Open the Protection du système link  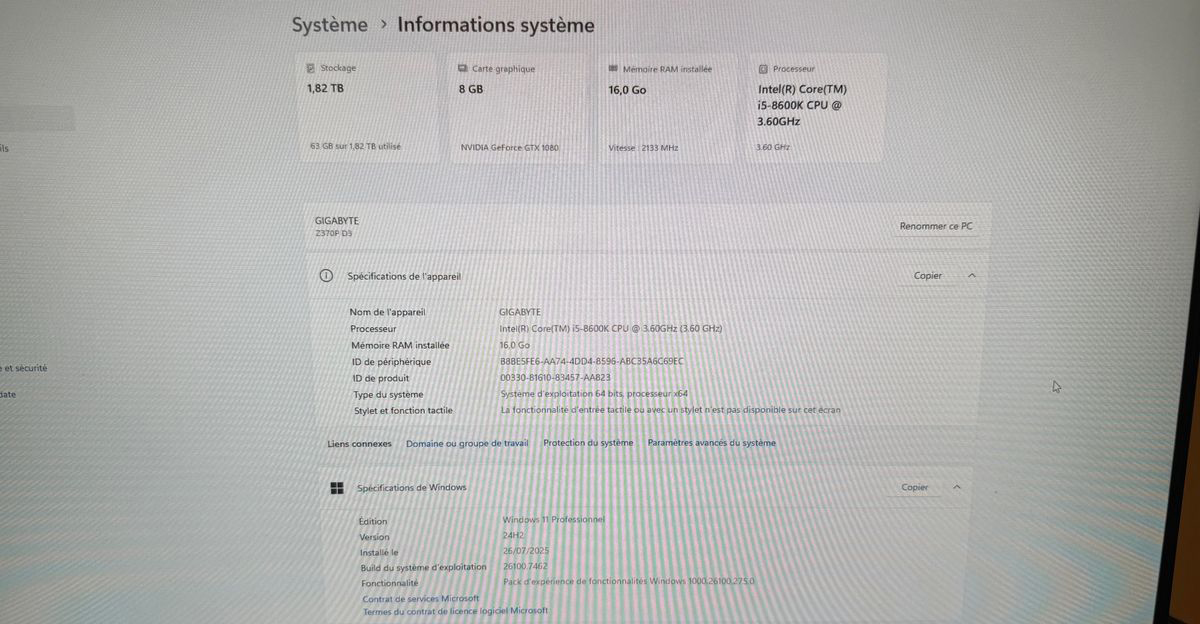[588, 443]
